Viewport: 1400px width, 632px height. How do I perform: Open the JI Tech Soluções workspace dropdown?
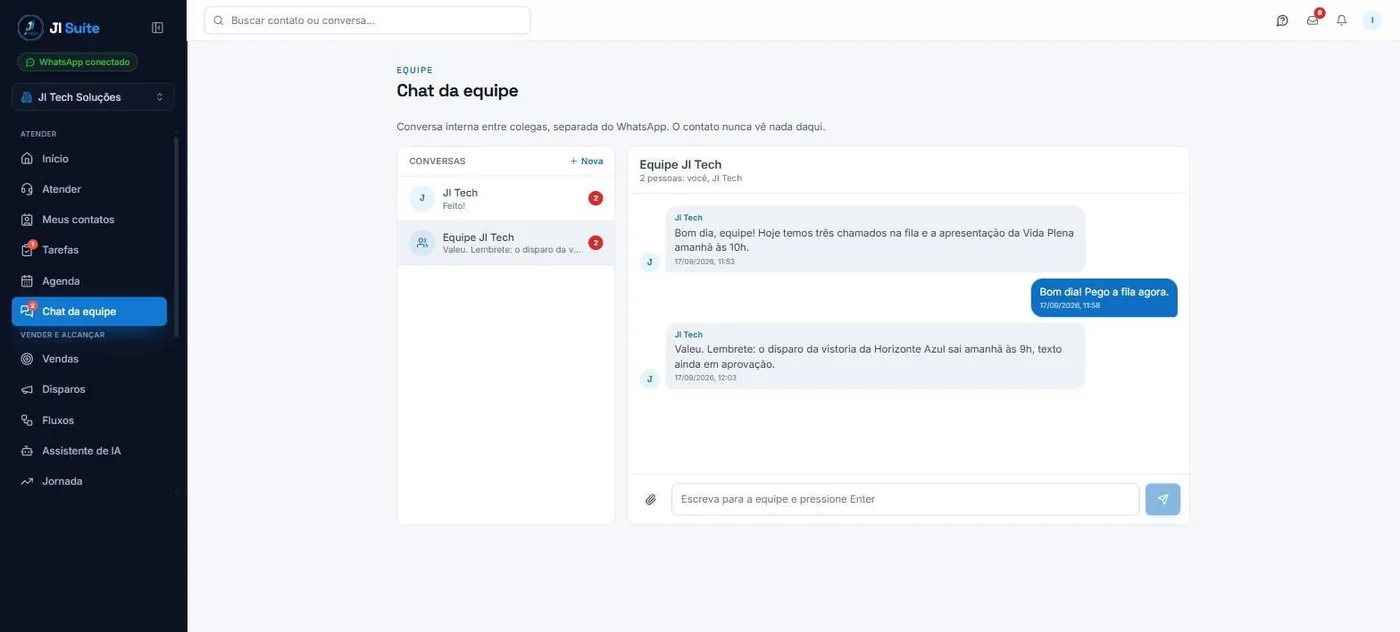[x=93, y=97]
